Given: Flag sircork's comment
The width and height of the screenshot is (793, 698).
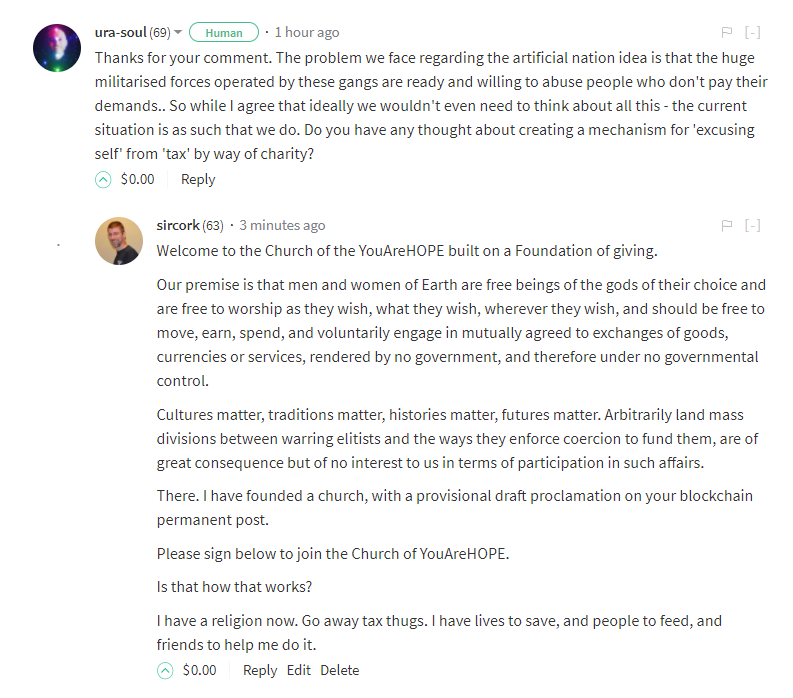Looking at the screenshot, I should click(727, 226).
